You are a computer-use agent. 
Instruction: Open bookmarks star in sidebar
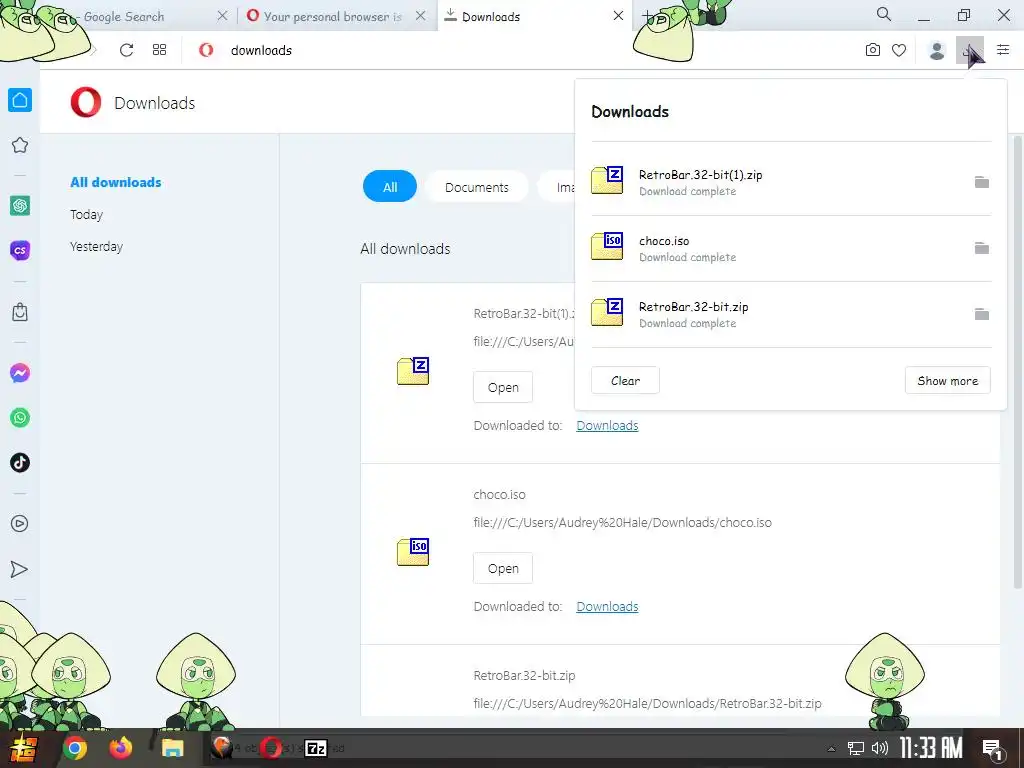pos(20,145)
